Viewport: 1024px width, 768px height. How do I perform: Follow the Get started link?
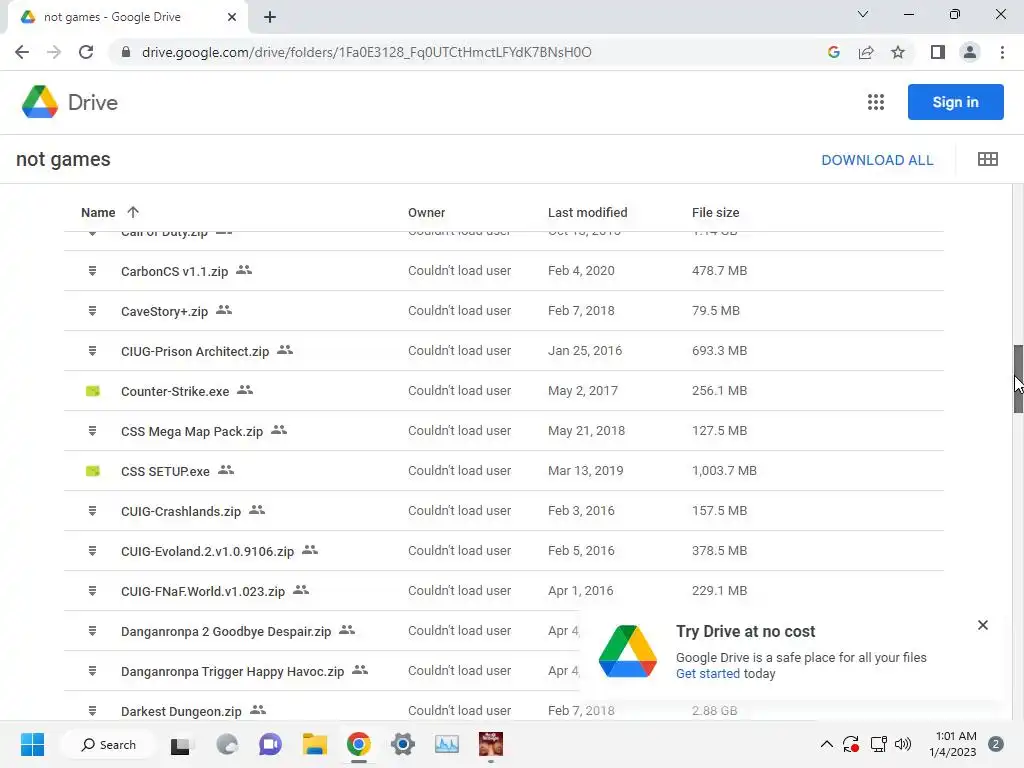708,673
